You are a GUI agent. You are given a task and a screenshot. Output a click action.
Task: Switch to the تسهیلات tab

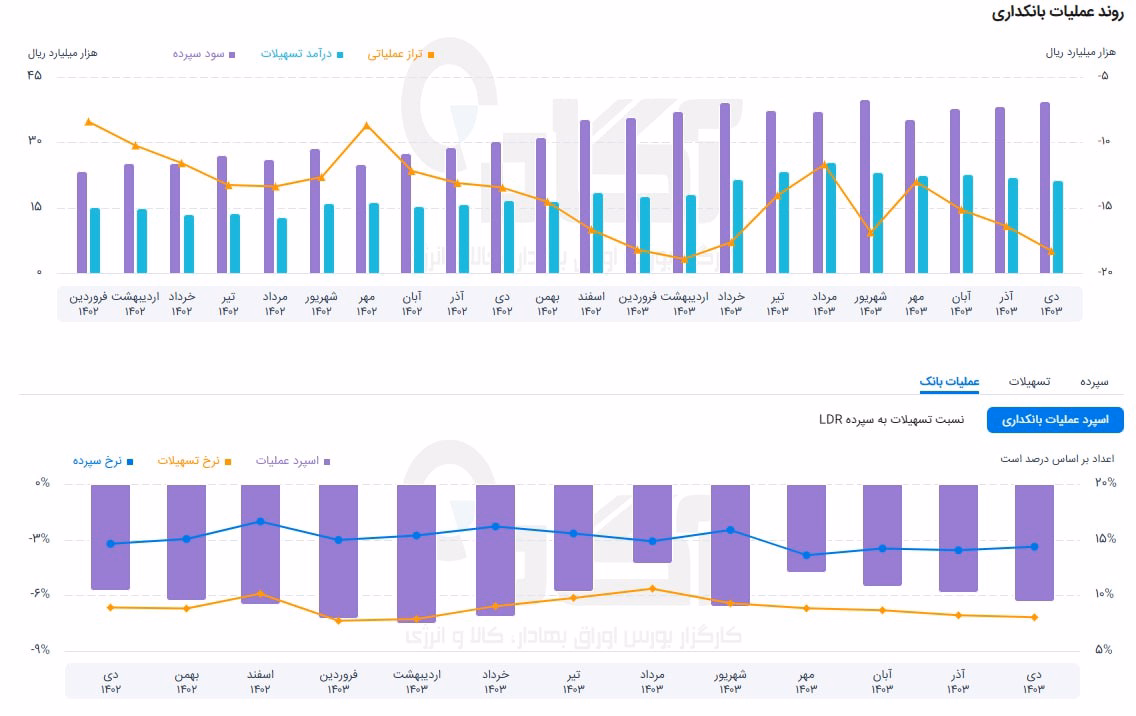pos(1029,382)
